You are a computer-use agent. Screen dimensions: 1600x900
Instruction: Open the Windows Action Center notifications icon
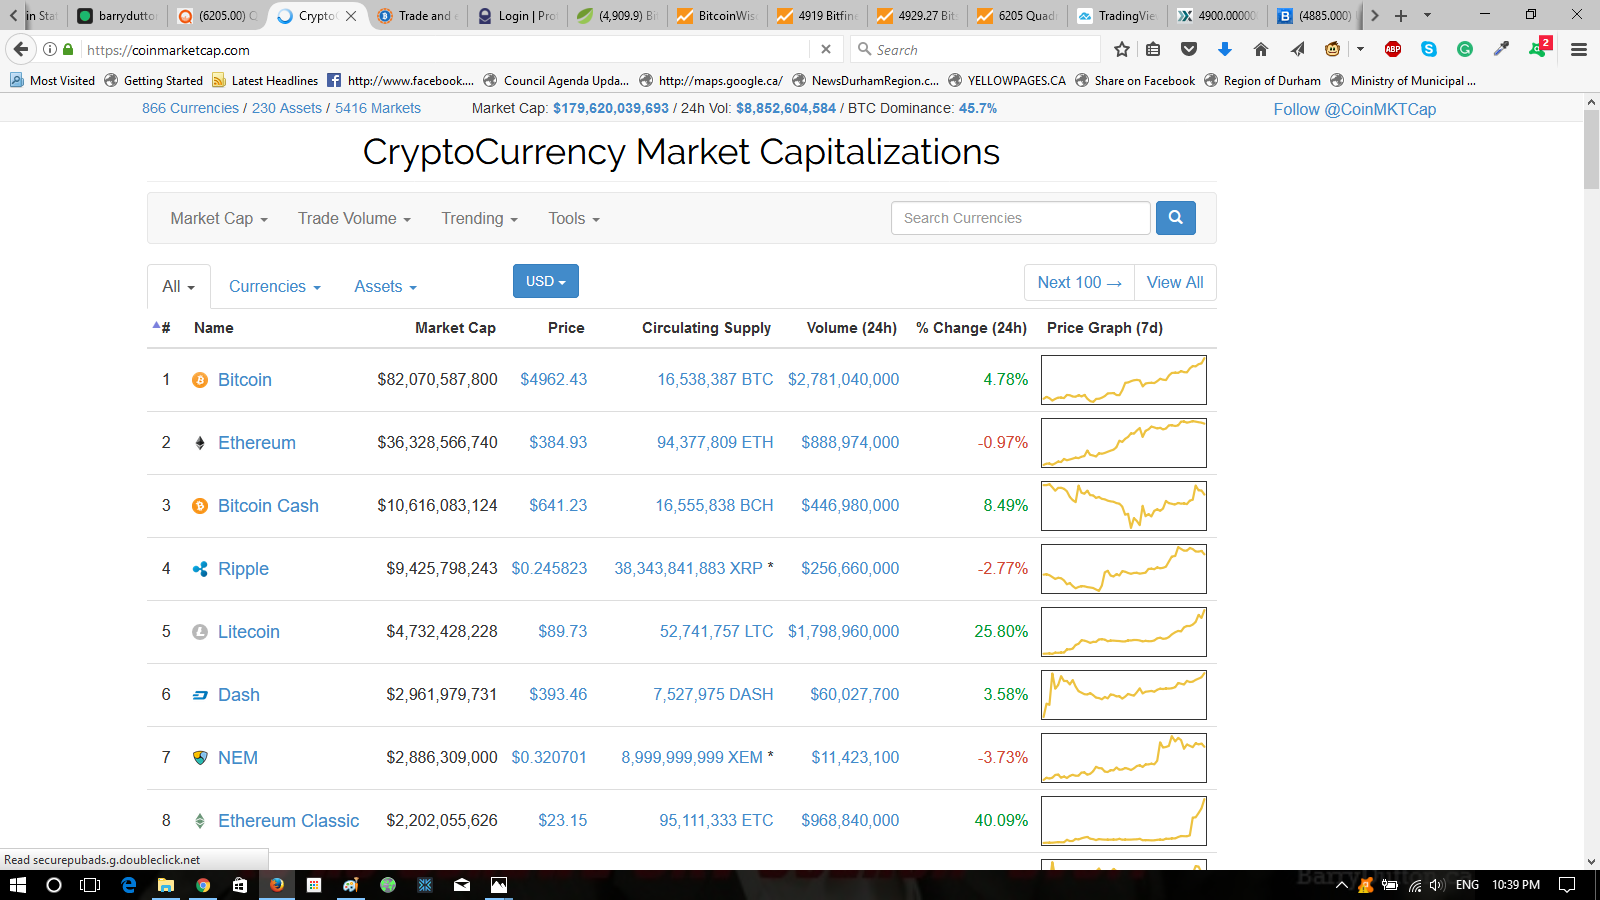point(1567,885)
